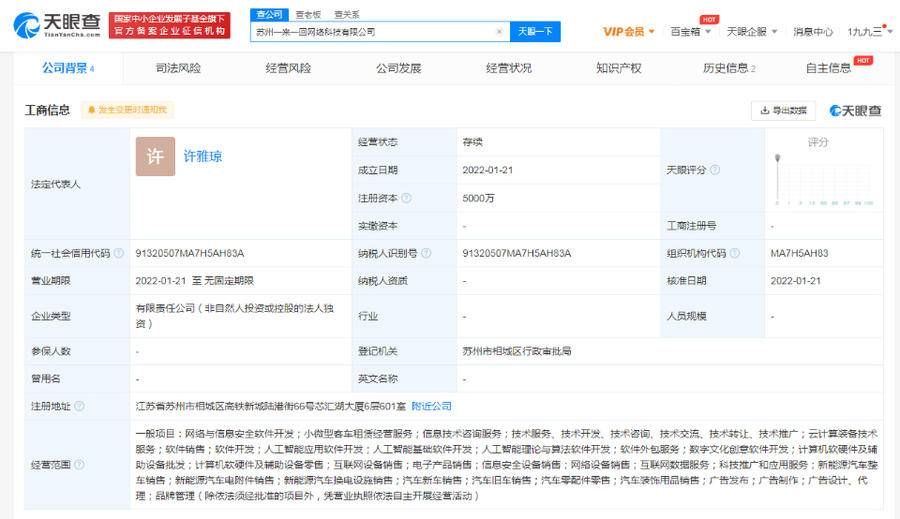The image size is (900, 519).
Task: Switch to the 历史信息 tab
Action: [x=729, y=68]
